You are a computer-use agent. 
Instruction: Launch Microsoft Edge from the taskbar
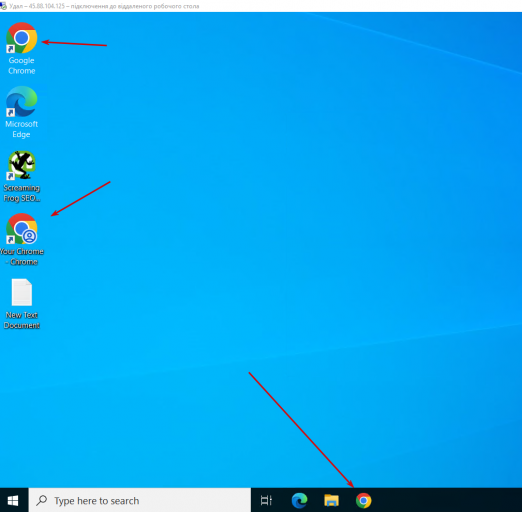[299, 500]
